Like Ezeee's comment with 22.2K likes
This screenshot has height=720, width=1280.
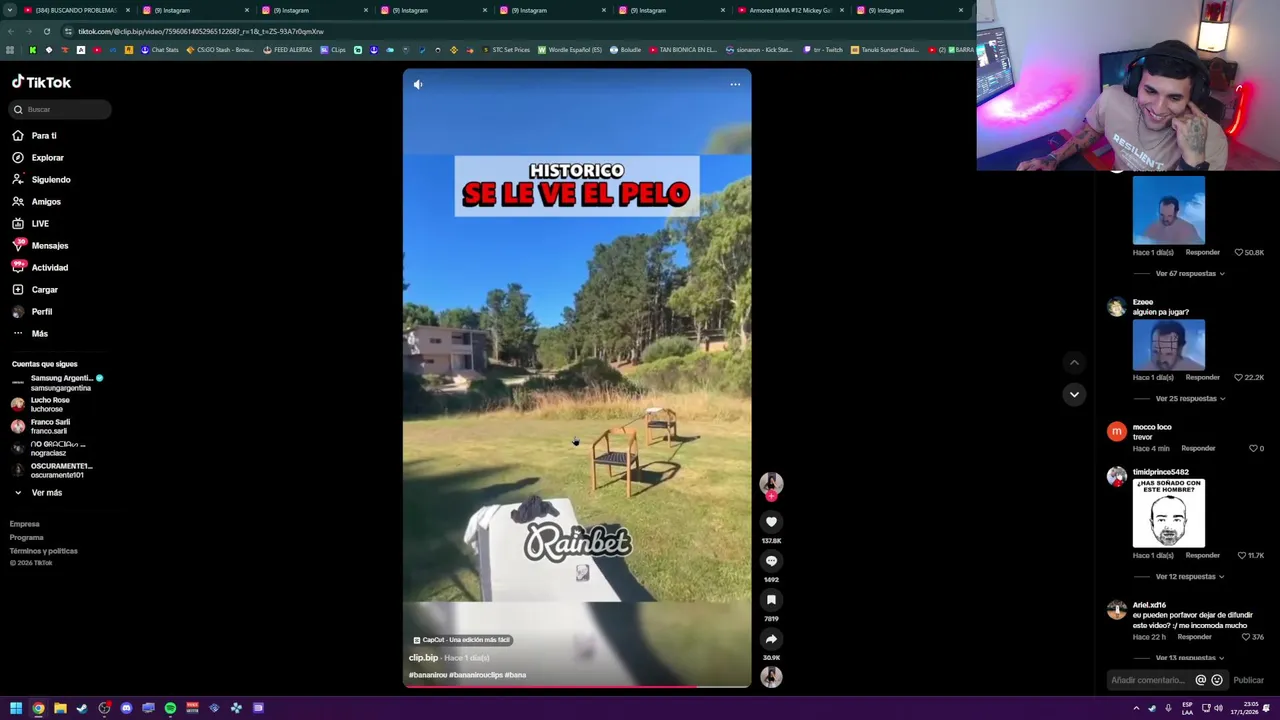tap(1238, 378)
